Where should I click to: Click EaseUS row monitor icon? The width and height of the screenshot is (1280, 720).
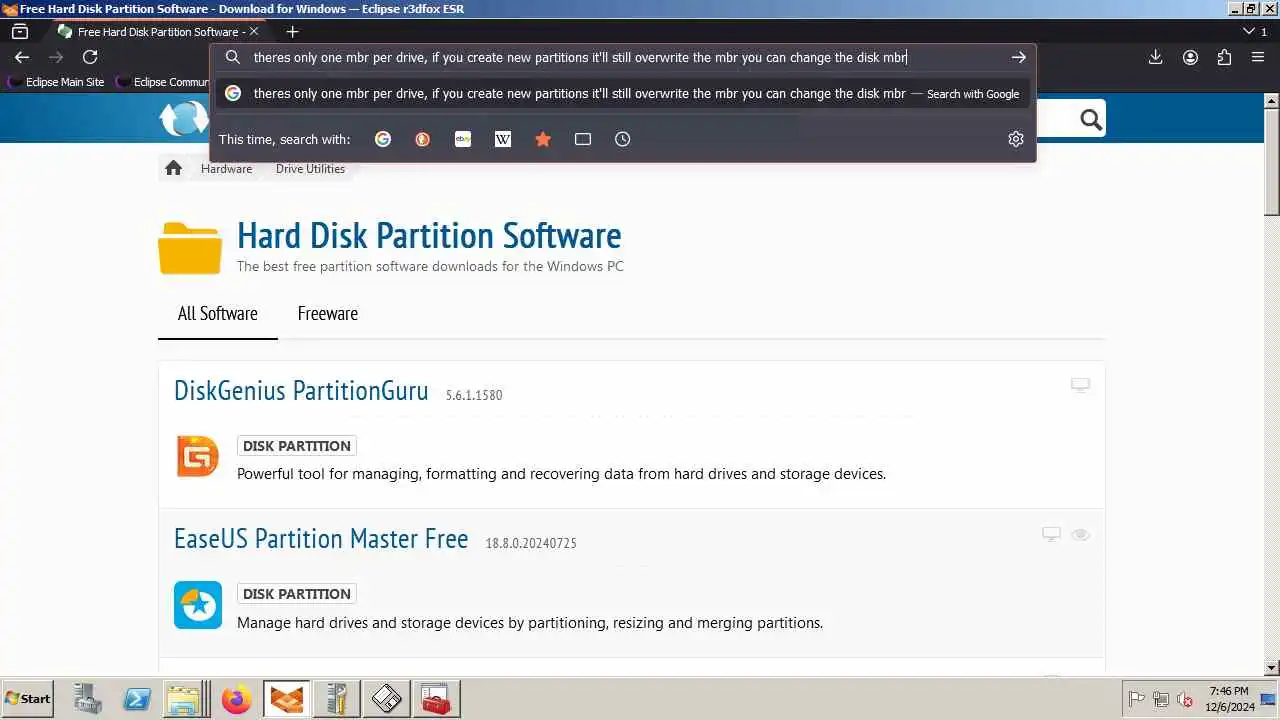1051,534
